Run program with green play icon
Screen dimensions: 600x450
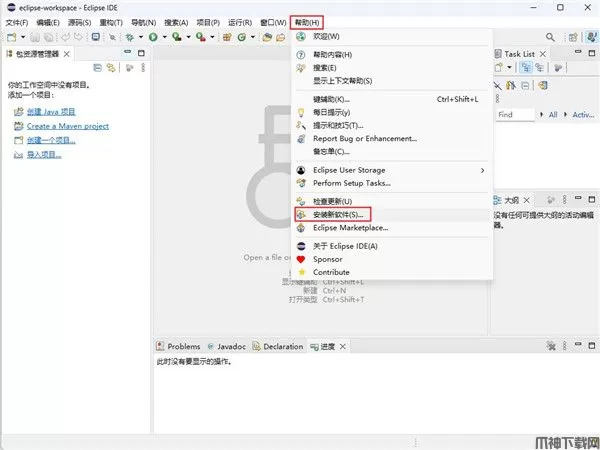point(153,37)
